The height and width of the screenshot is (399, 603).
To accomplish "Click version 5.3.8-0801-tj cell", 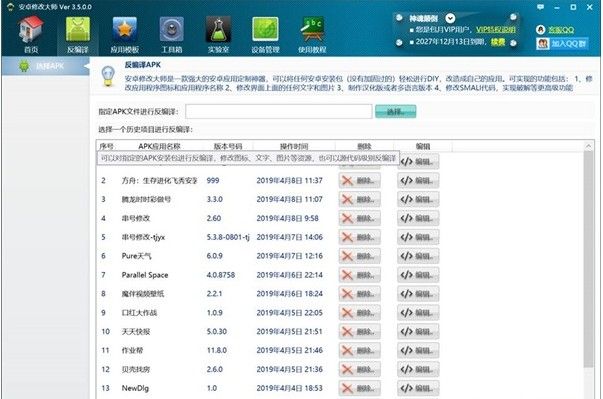I will point(228,237).
